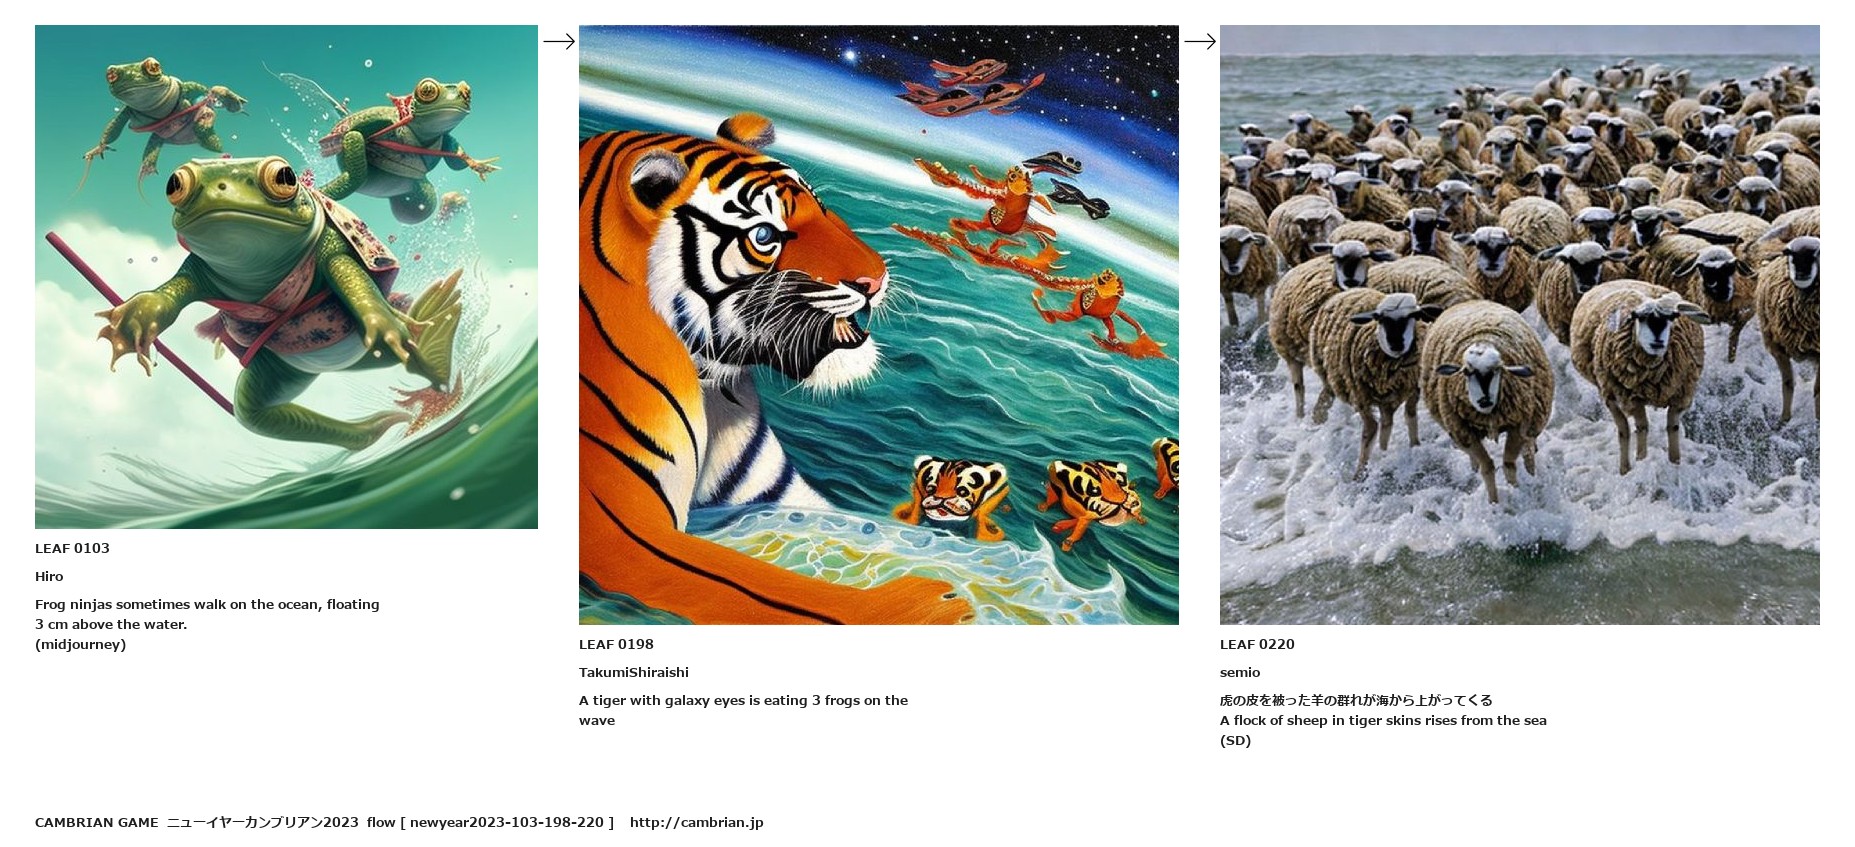The image size is (1855, 847).
Task: Select author name Hiro
Action: (x=49, y=576)
